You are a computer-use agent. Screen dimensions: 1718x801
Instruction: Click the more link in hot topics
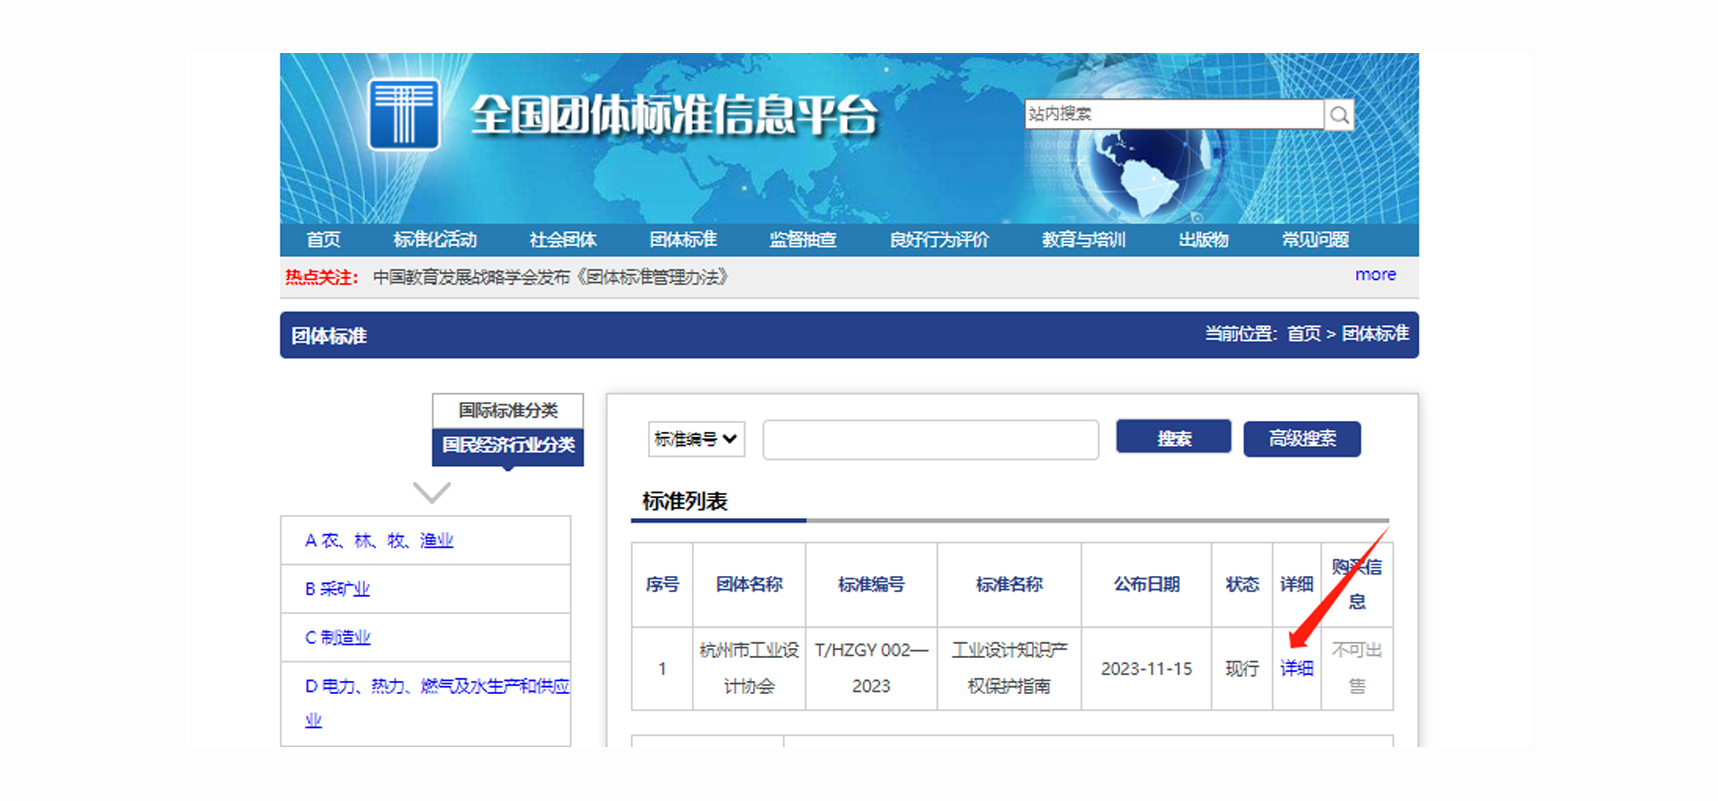point(1375,275)
